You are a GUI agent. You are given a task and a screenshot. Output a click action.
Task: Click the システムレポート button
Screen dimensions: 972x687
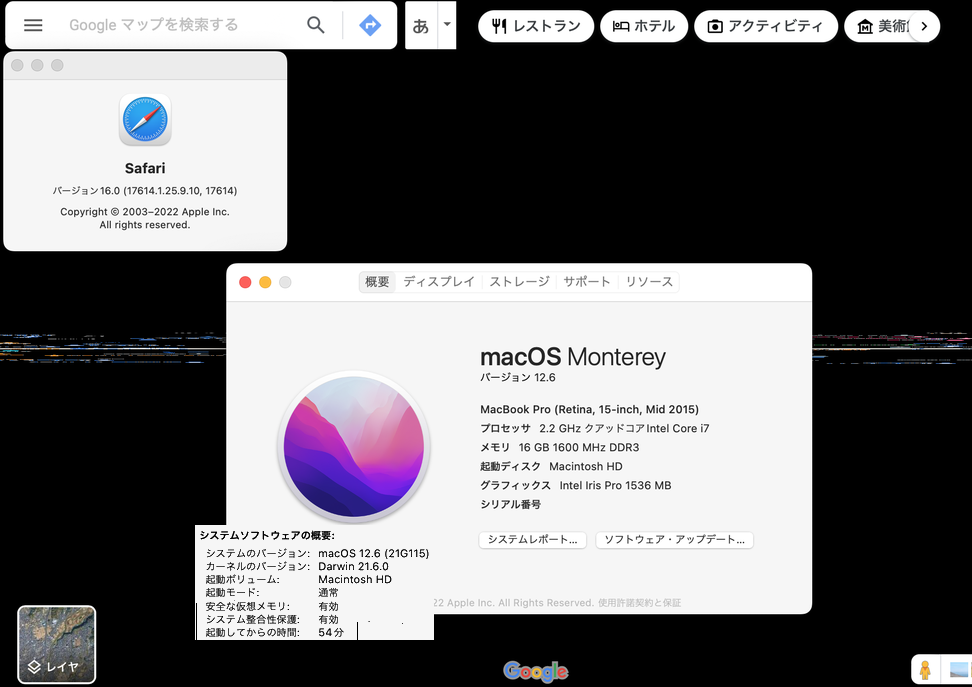[532, 540]
